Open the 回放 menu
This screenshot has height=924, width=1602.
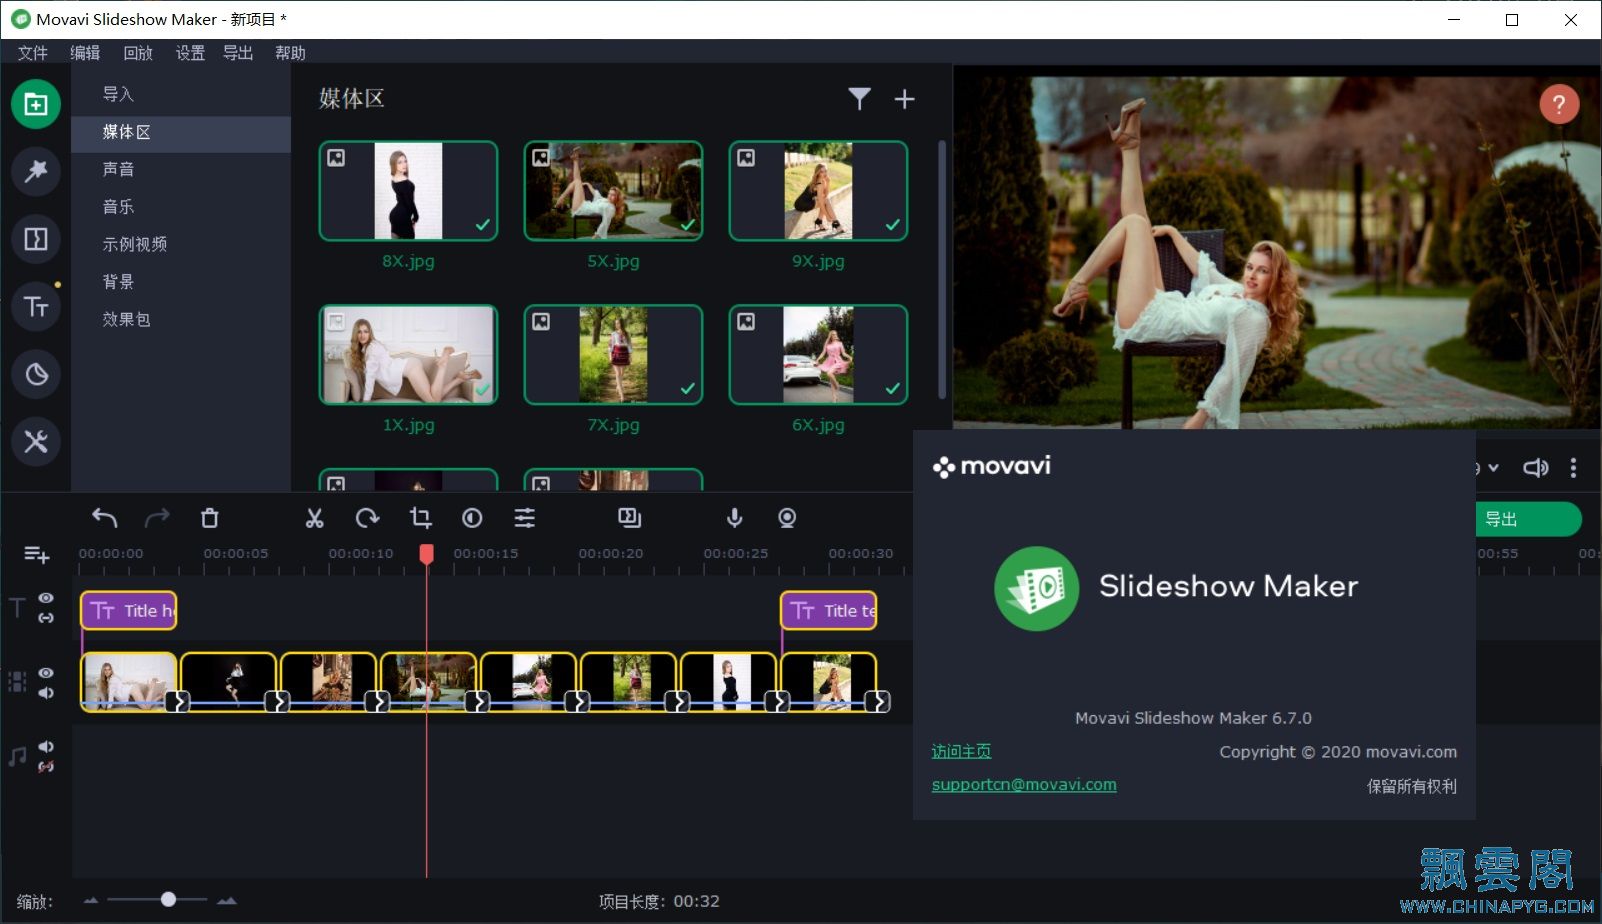coord(138,53)
